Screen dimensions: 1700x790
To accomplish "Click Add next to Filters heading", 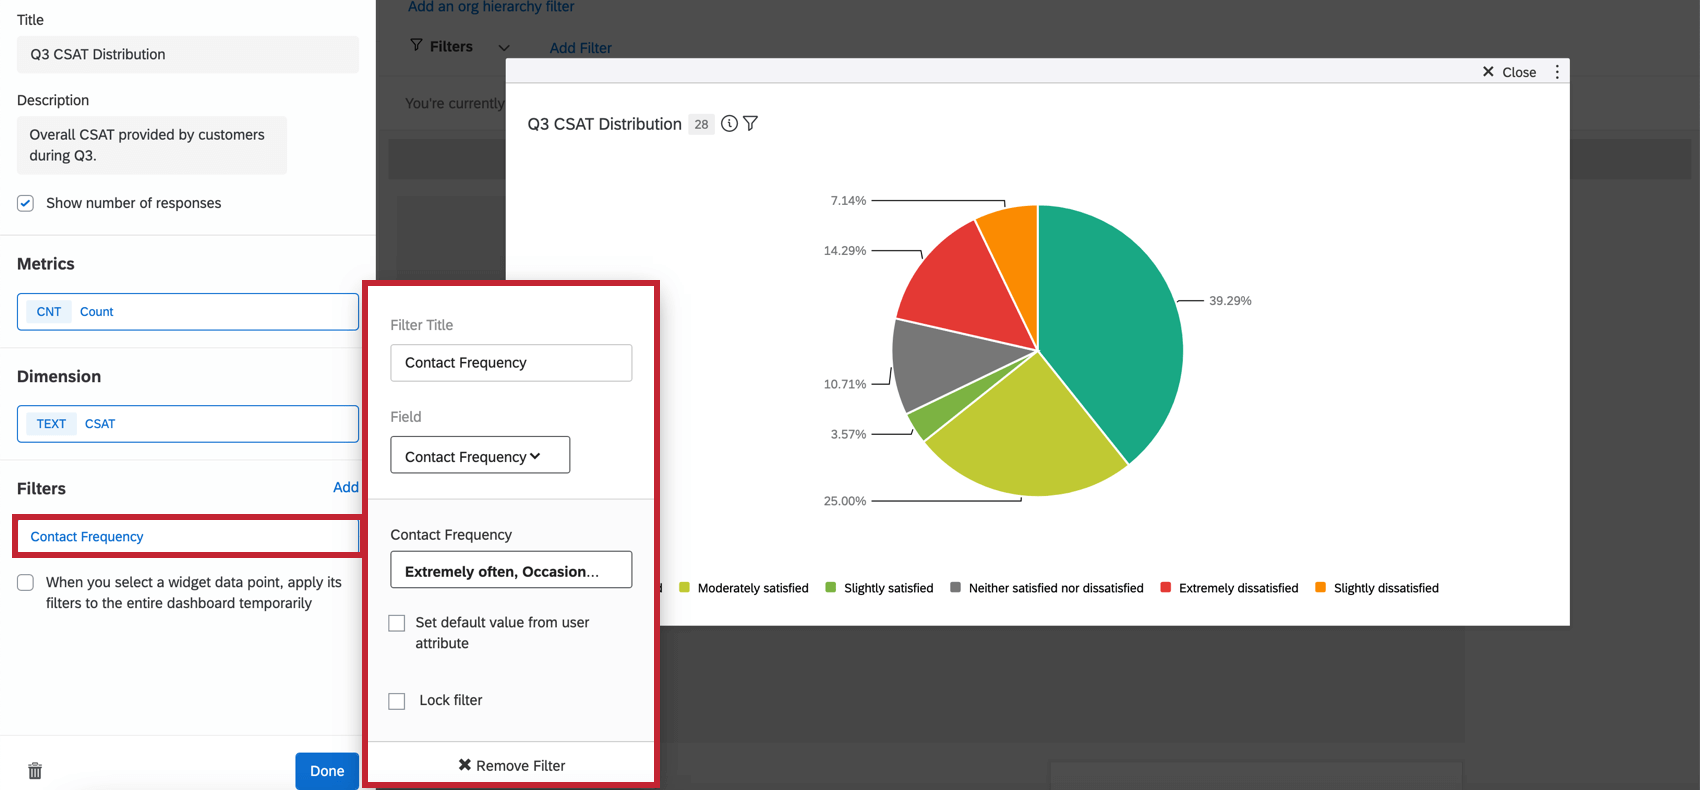I will coord(346,487).
